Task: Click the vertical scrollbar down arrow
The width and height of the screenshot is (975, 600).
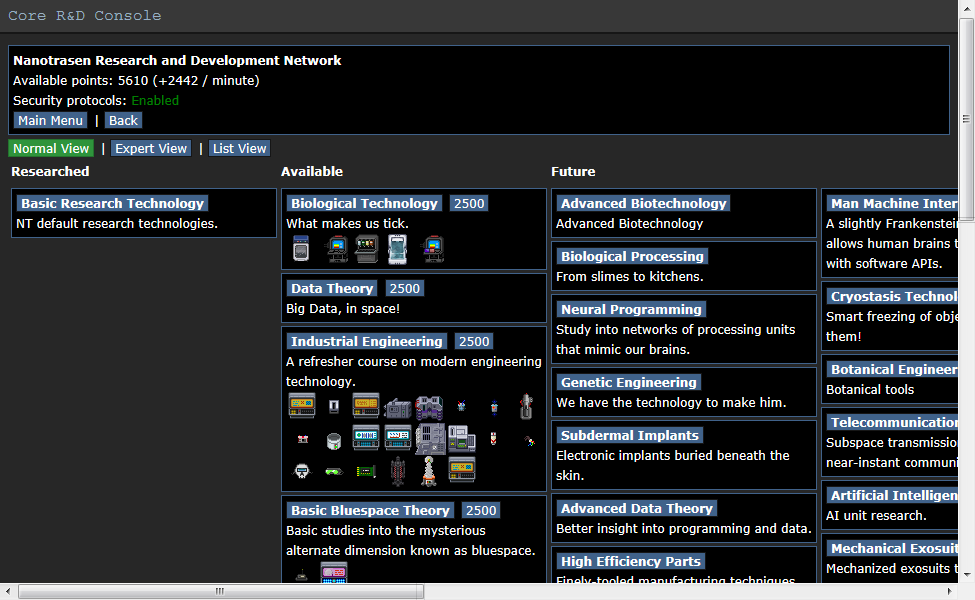Action: click(x=966, y=575)
